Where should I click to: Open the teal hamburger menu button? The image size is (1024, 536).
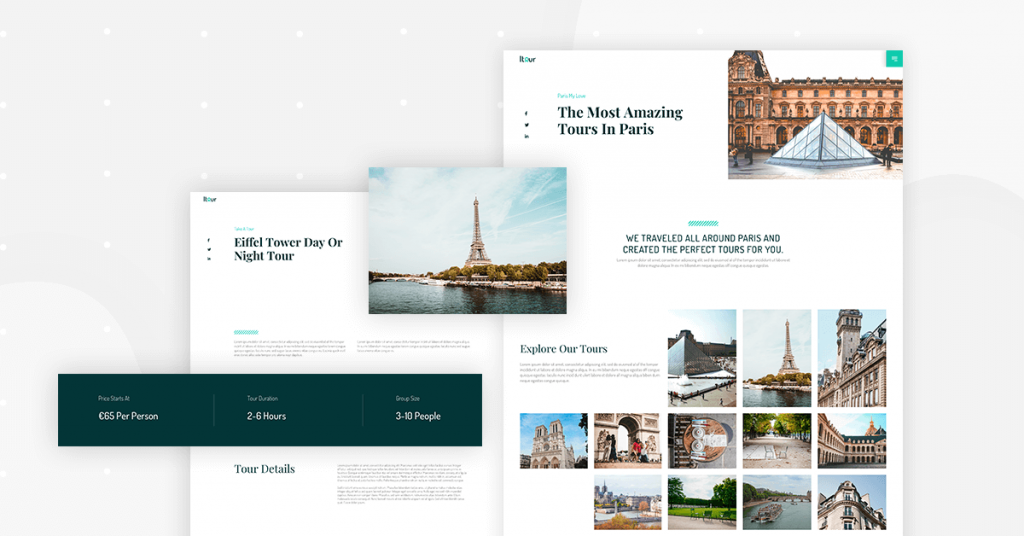(x=894, y=59)
